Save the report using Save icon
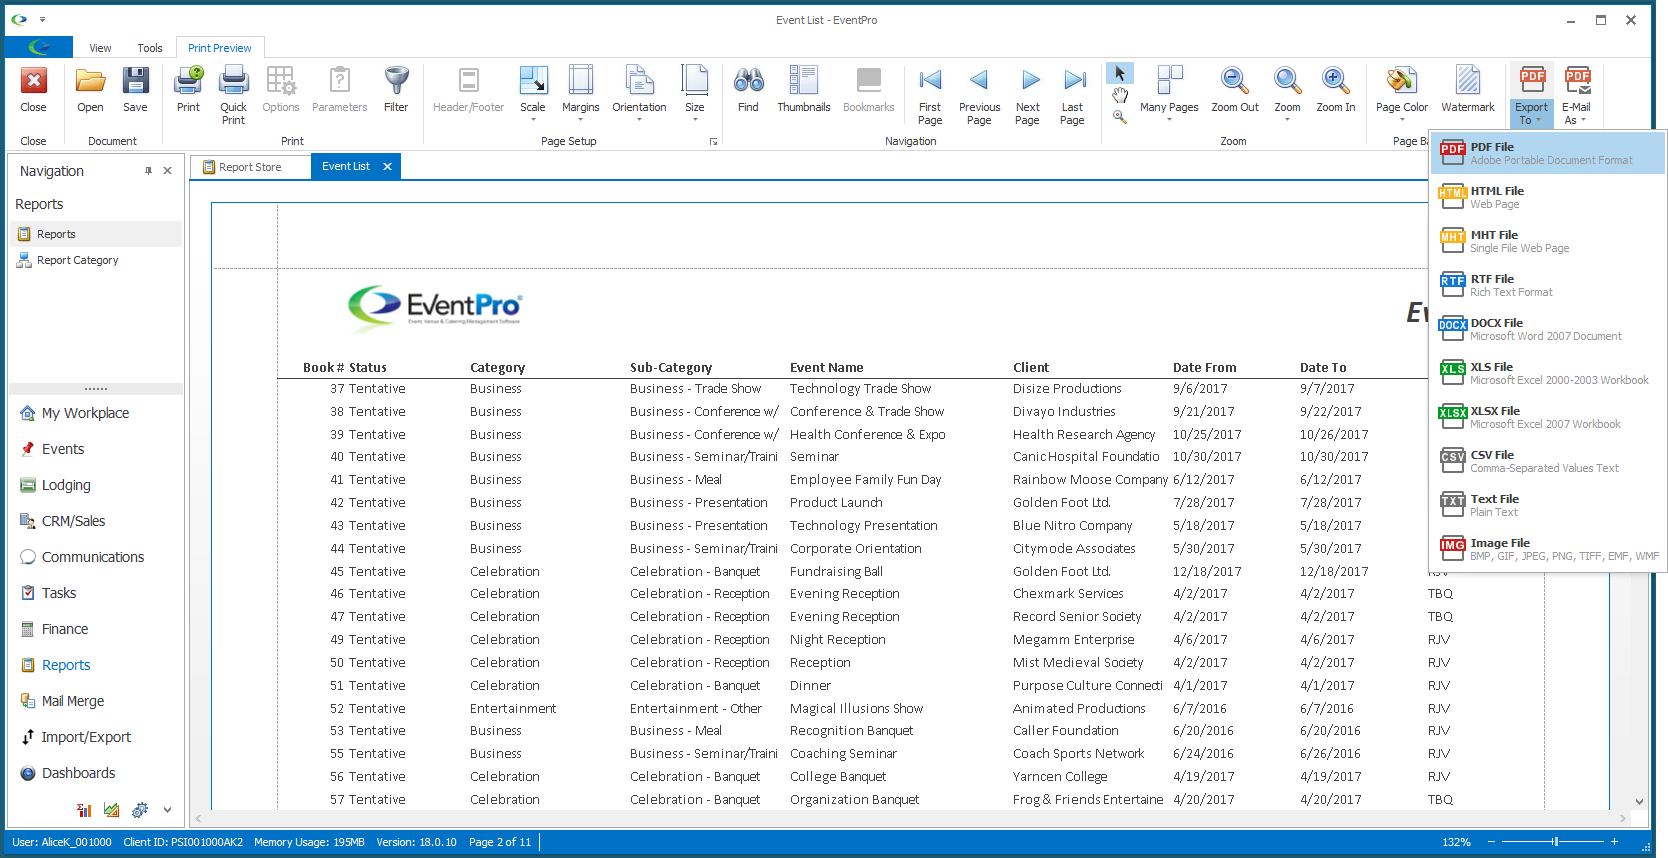 click(135, 82)
